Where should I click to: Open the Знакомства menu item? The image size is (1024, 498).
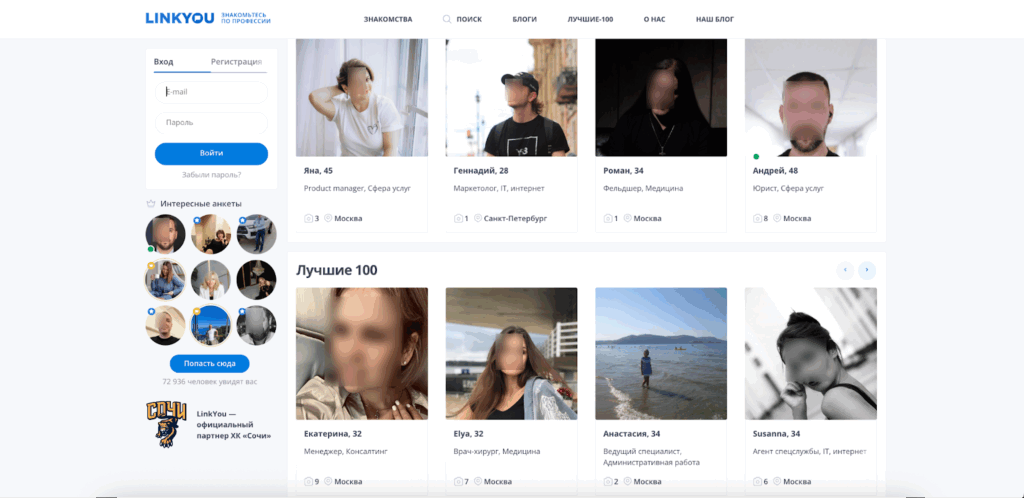click(x=388, y=19)
